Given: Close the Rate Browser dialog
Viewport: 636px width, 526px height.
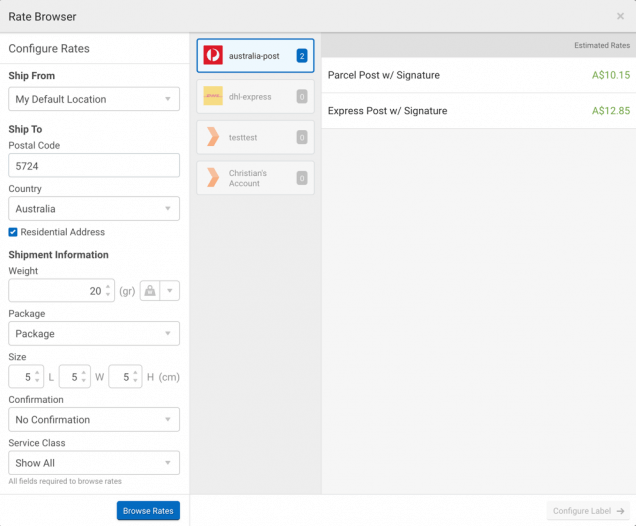Looking at the screenshot, I should 620,16.
